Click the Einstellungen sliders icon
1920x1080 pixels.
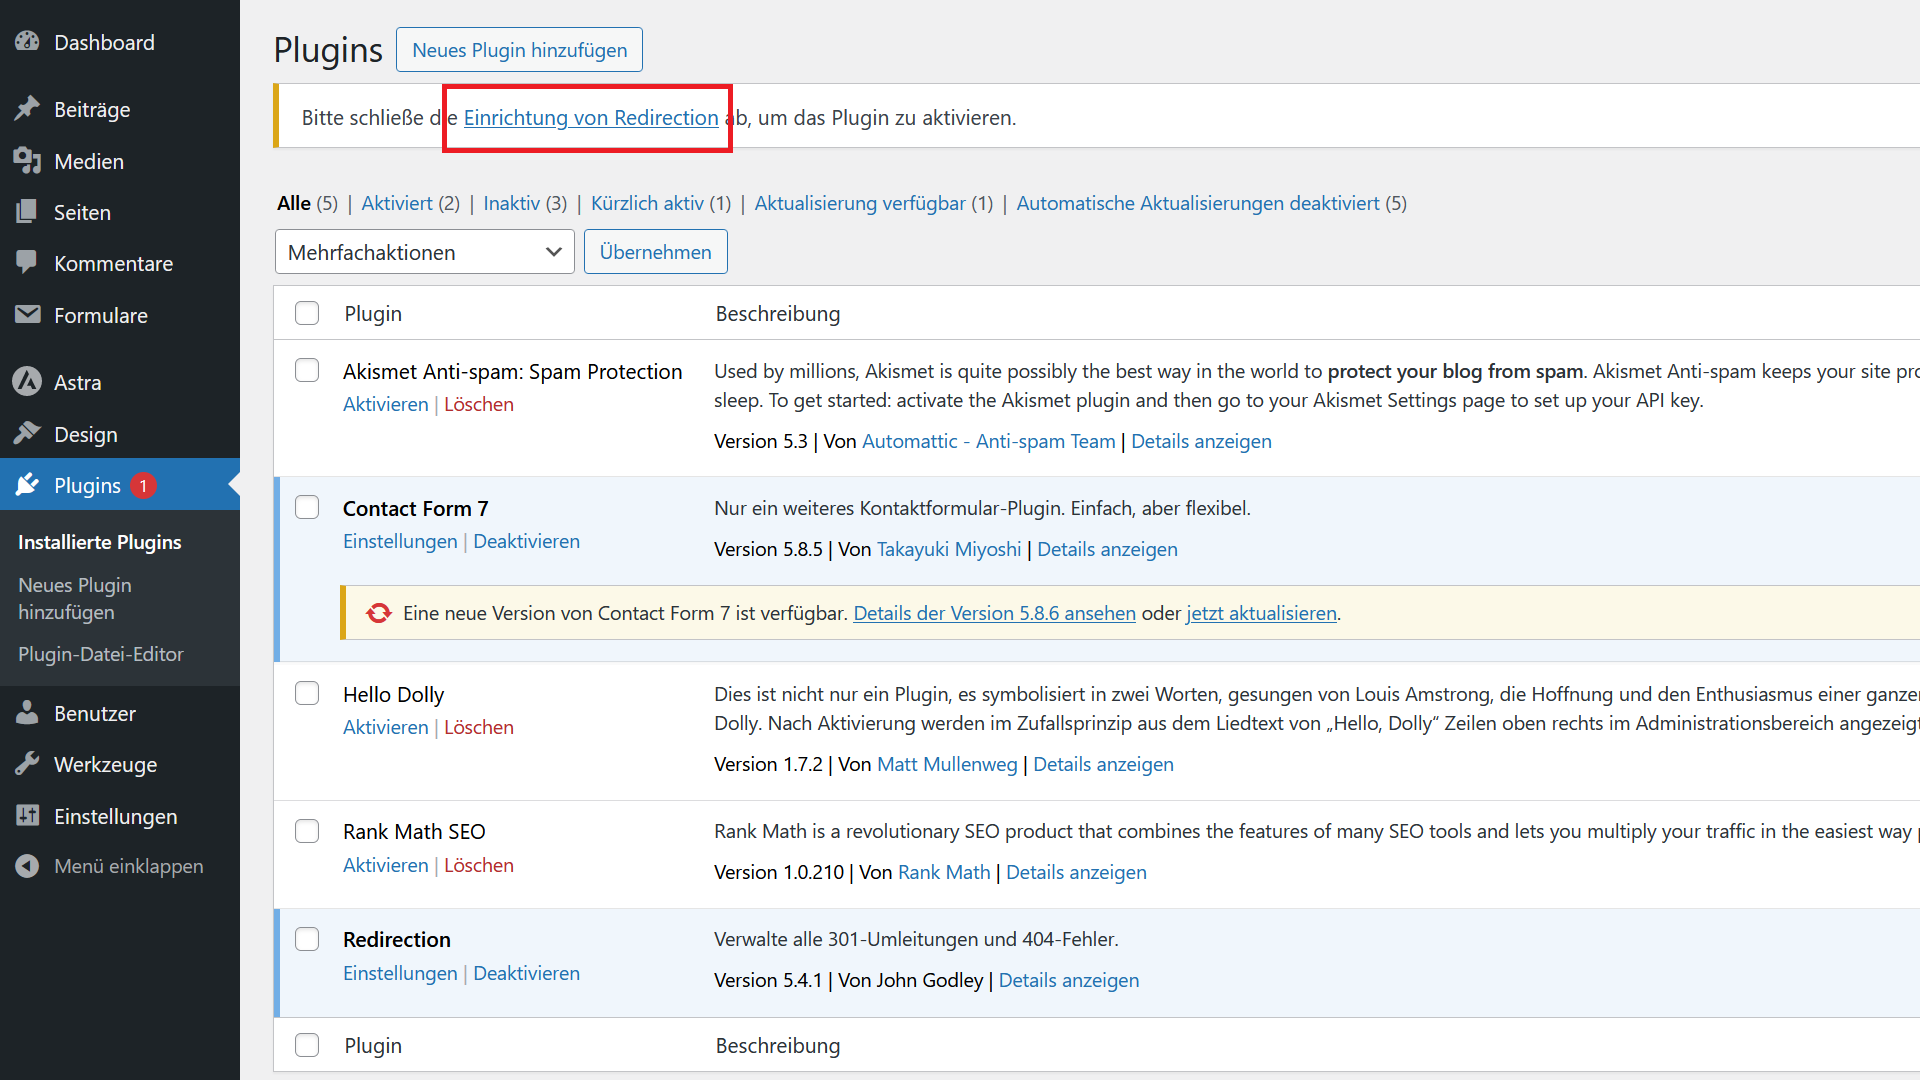pyautogui.click(x=27, y=816)
